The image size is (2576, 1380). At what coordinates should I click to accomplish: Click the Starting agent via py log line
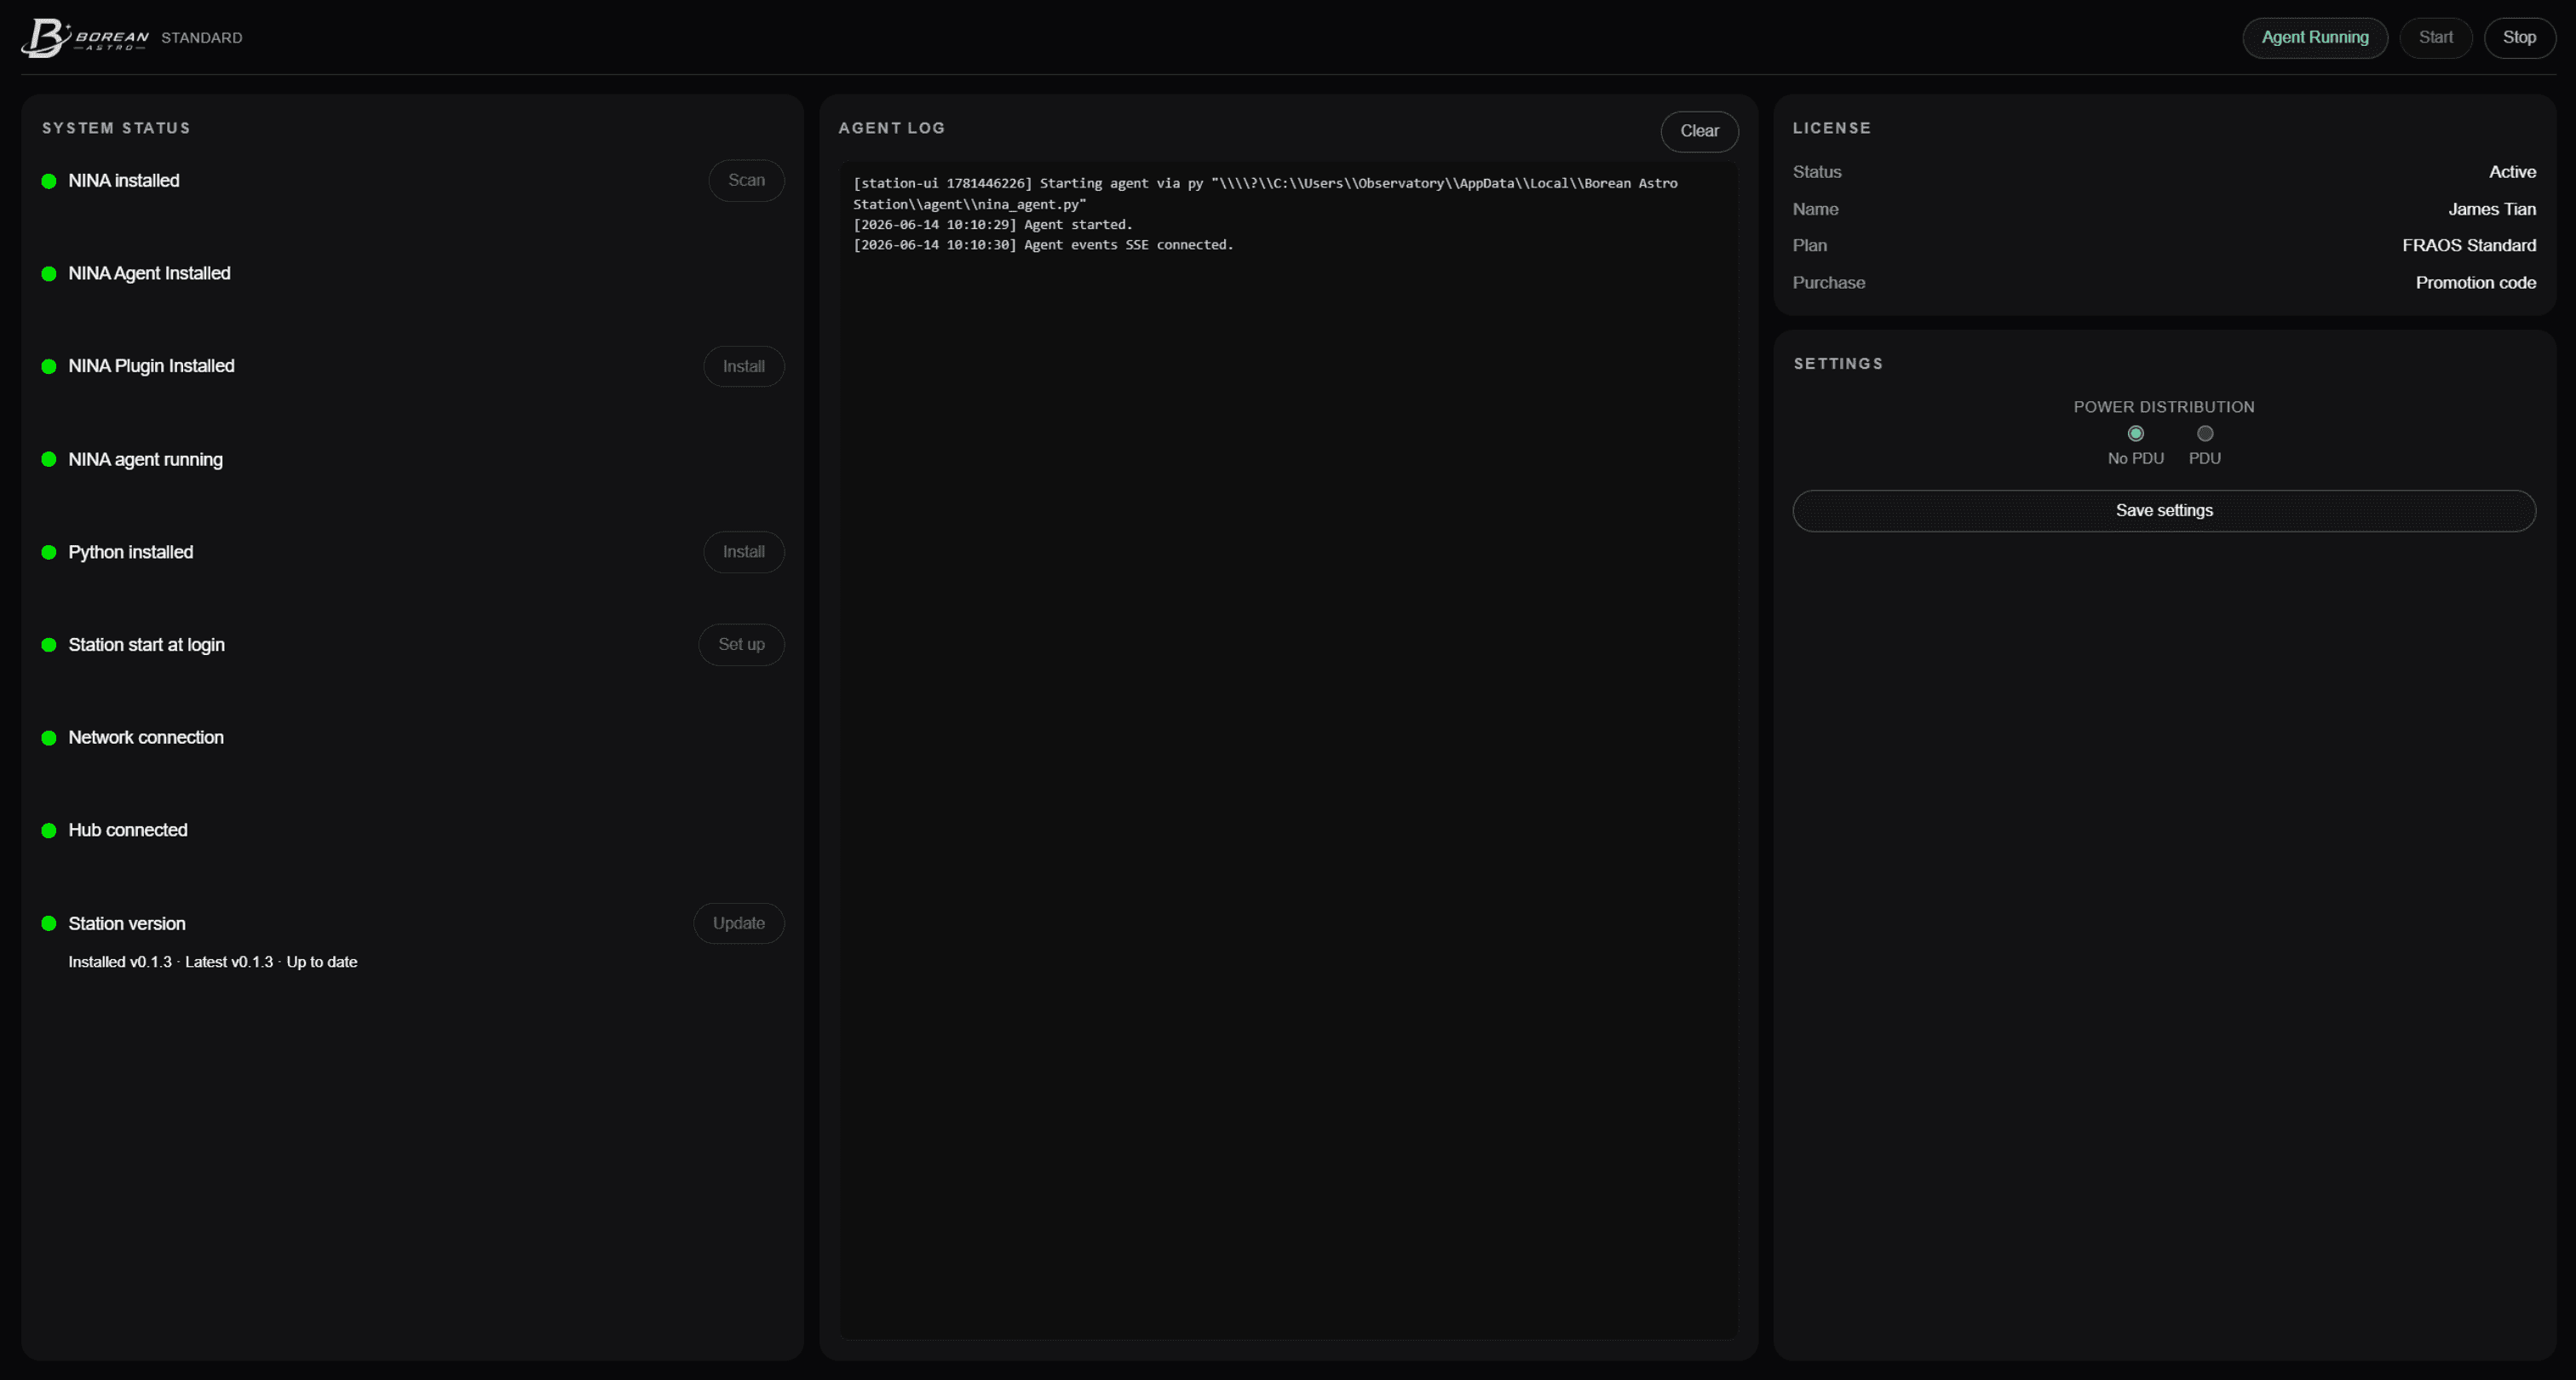(1265, 194)
